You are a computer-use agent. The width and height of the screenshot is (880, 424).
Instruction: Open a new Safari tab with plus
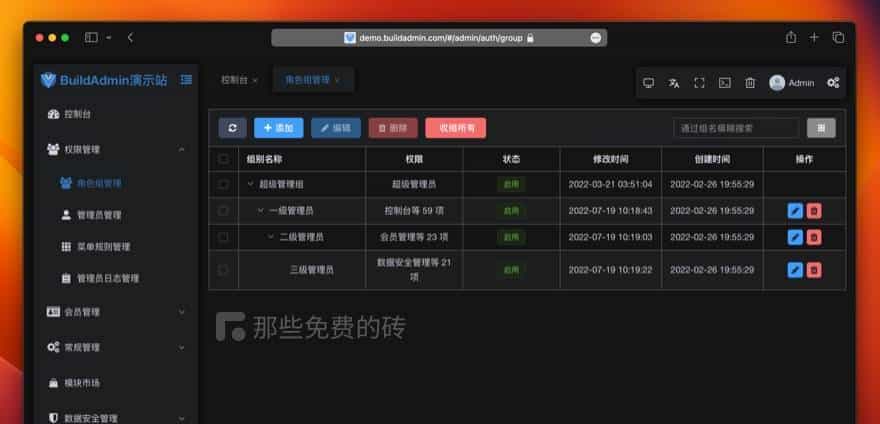click(814, 38)
